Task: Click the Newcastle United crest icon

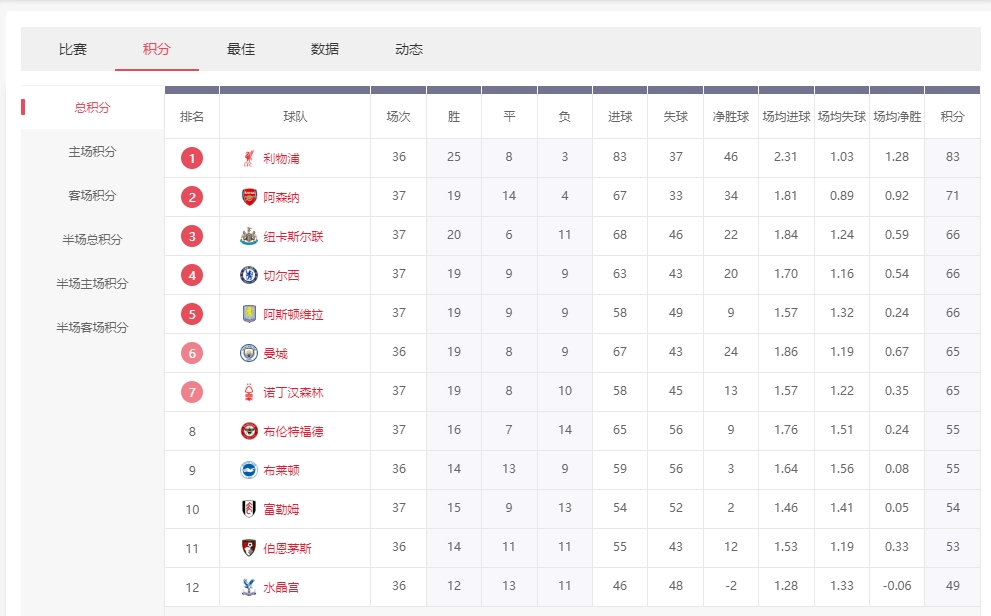Action: coord(248,236)
